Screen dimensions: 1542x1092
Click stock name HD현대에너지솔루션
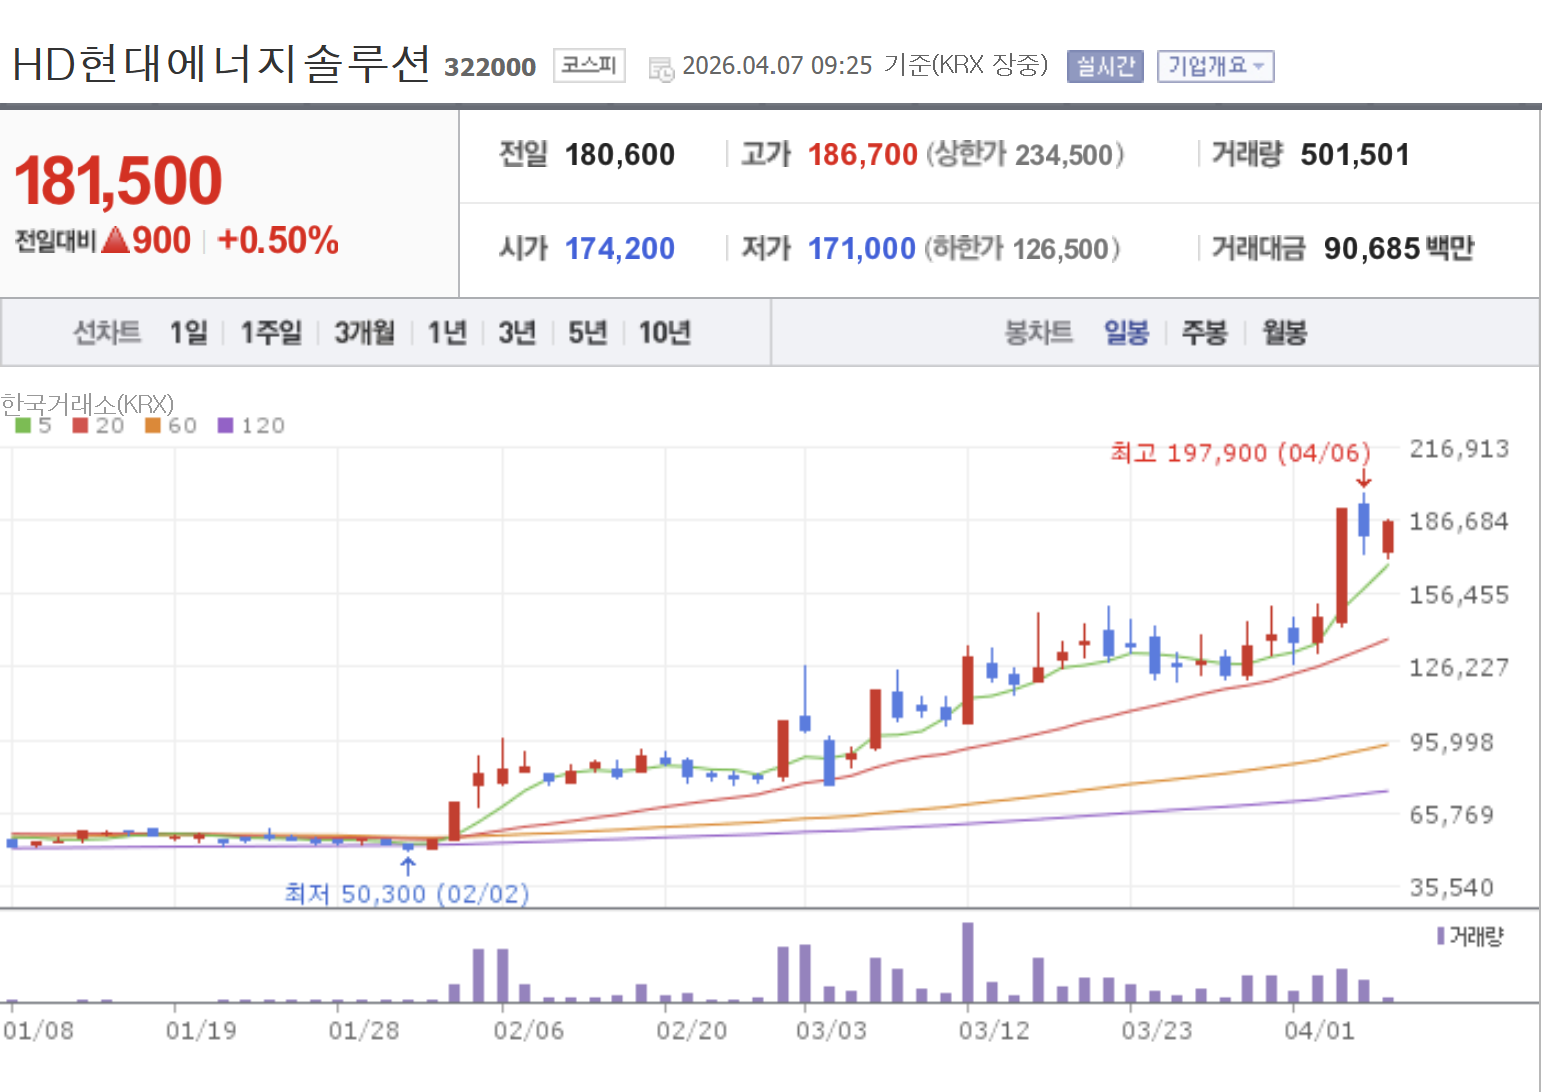tap(221, 64)
